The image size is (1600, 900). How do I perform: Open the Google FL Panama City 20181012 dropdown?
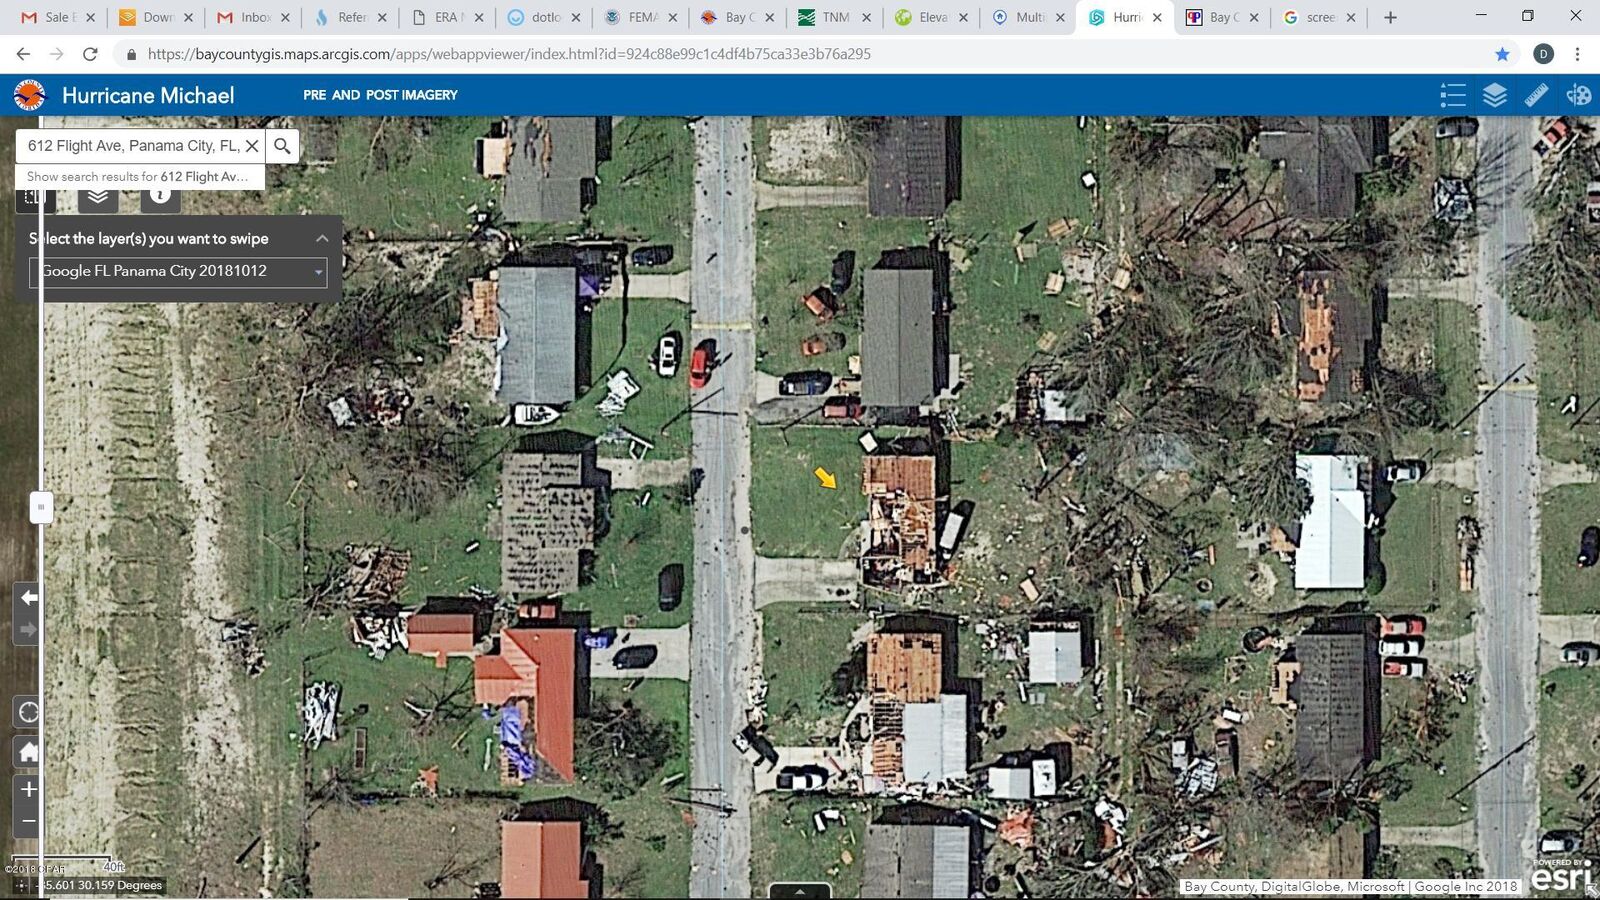click(318, 271)
